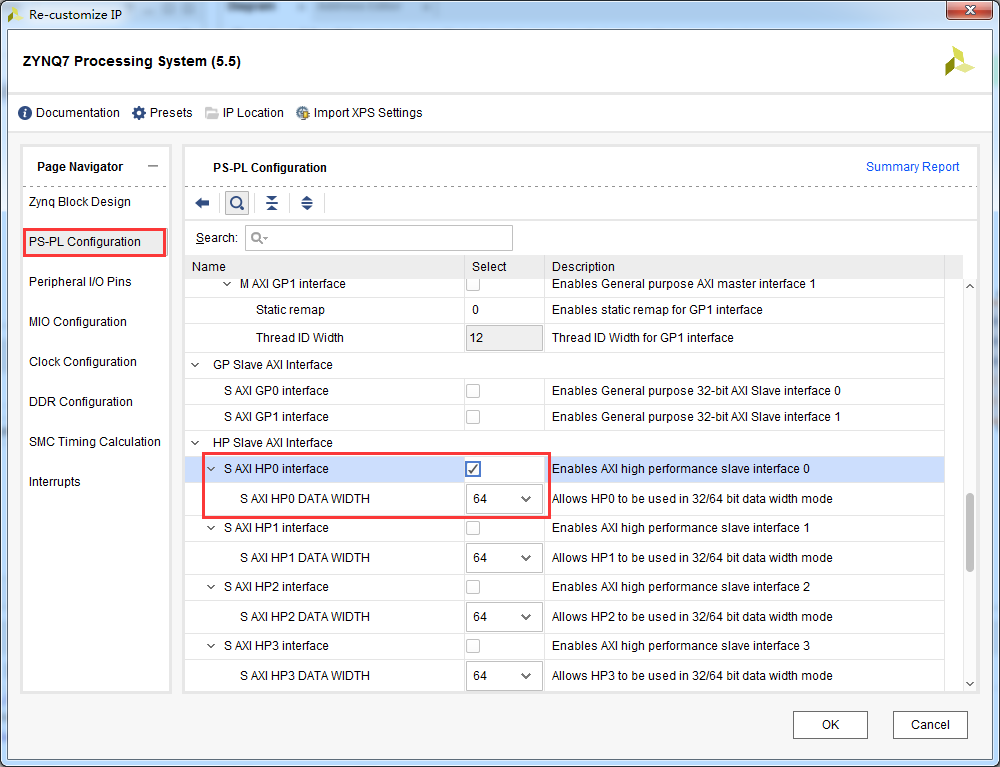Uncheck S AXI HP0 interface checkbox
Image resolution: width=1000 pixels, height=767 pixels.
473,469
